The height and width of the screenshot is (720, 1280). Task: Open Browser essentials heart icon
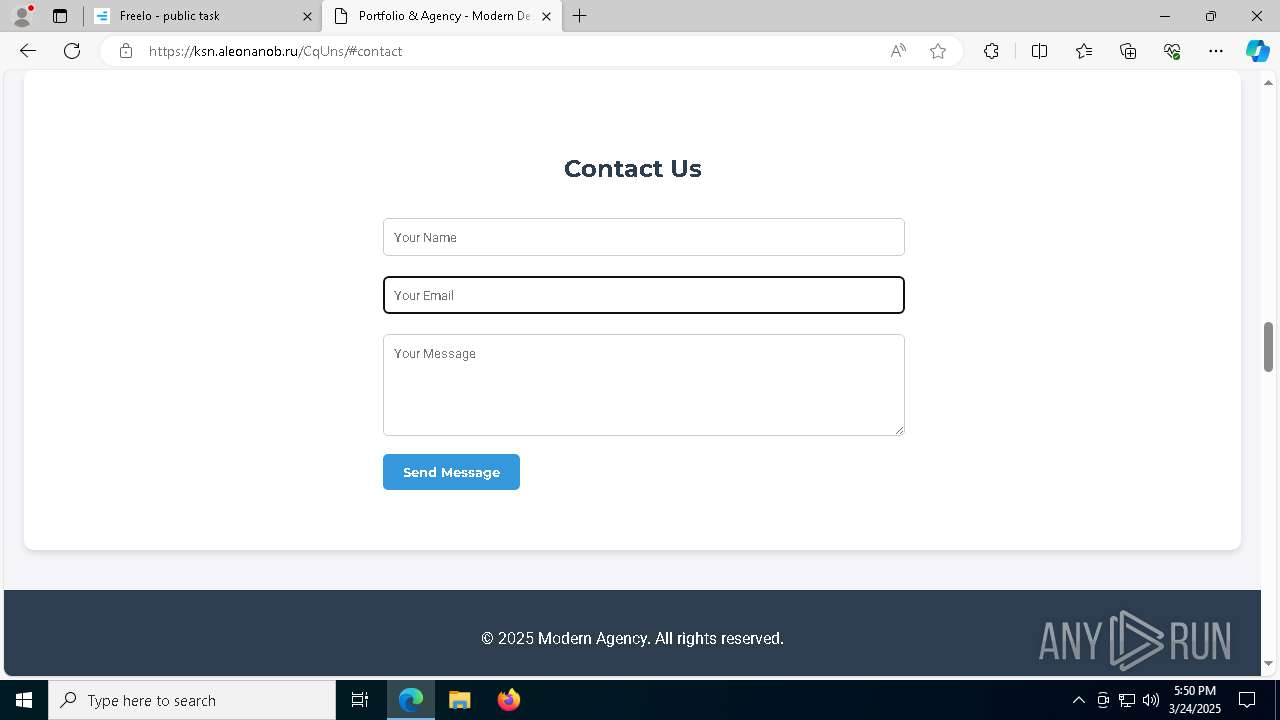click(1172, 51)
